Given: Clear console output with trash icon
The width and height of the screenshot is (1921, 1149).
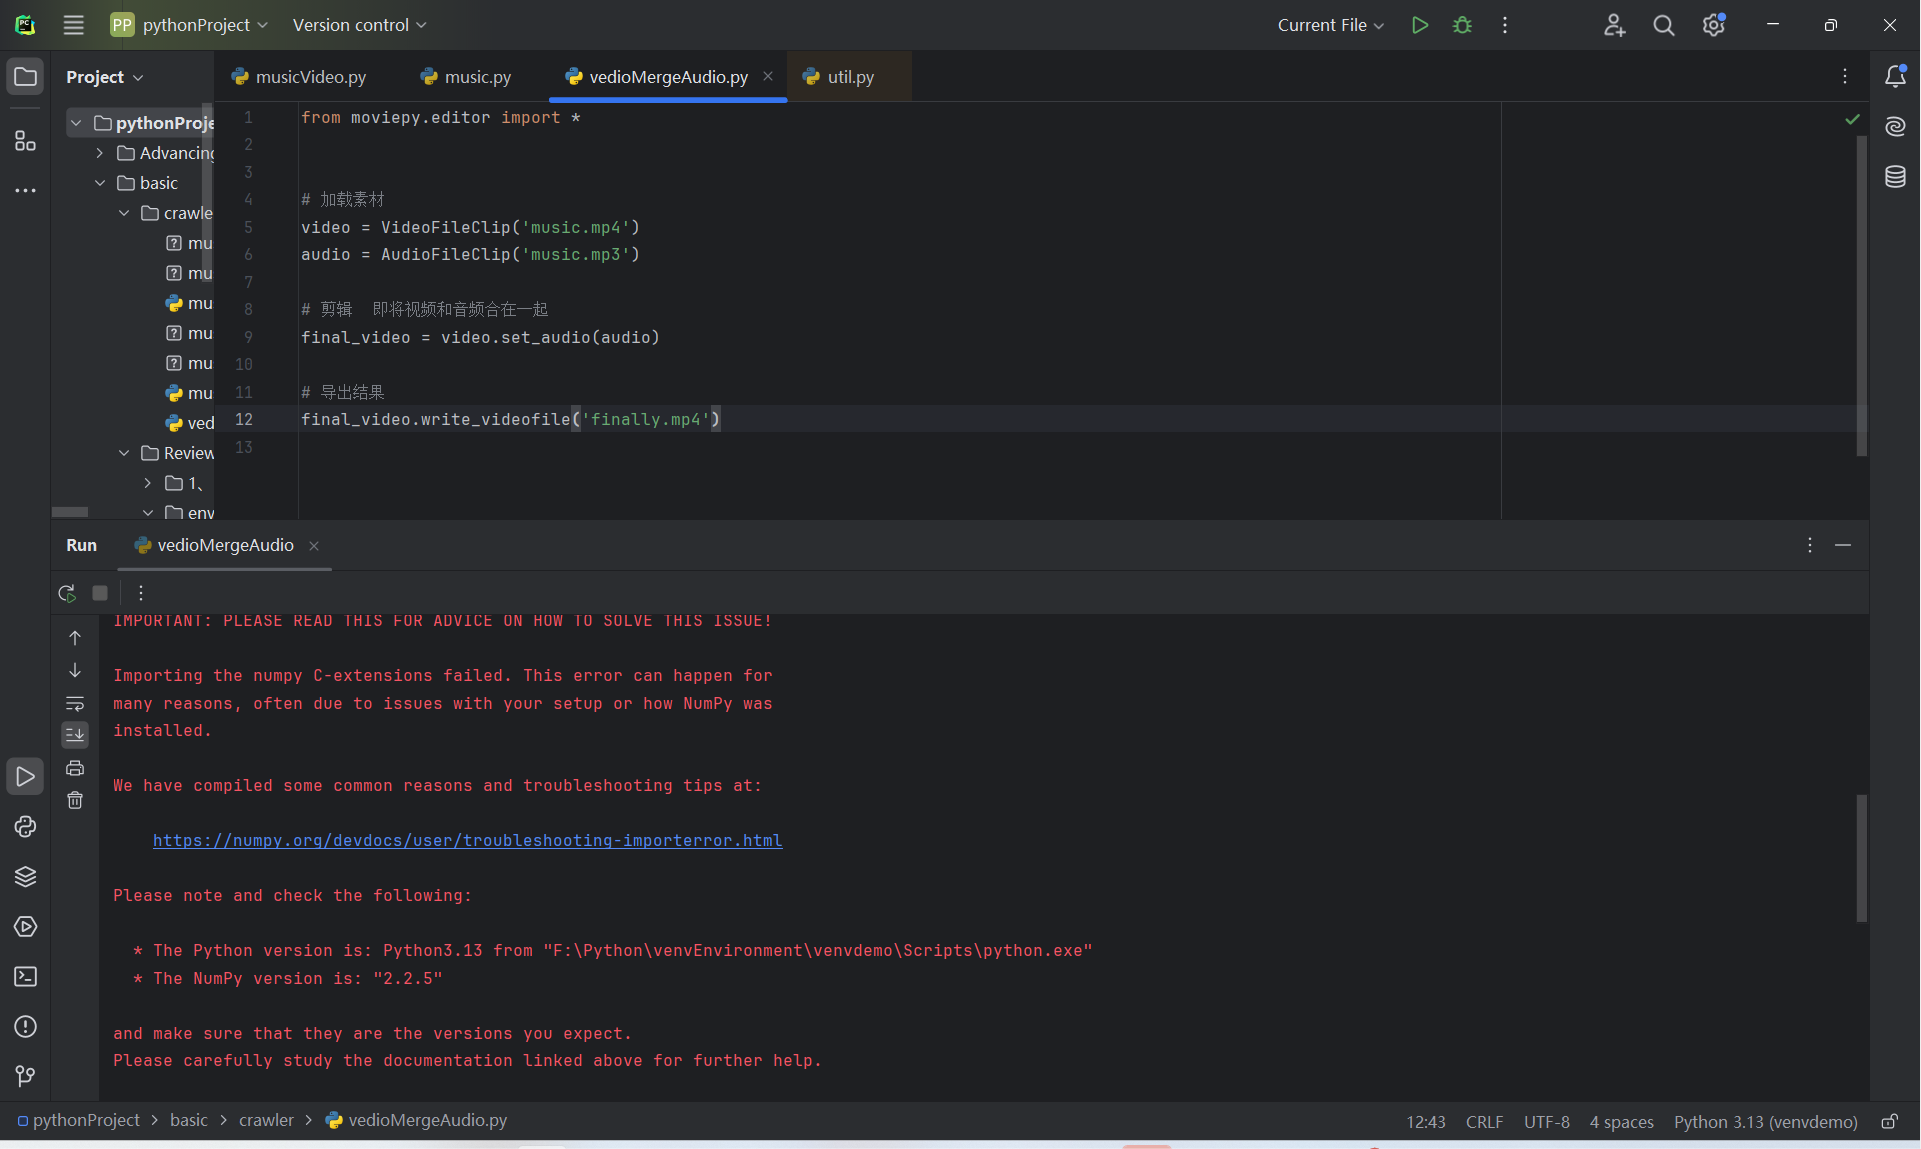Looking at the screenshot, I should [75, 800].
